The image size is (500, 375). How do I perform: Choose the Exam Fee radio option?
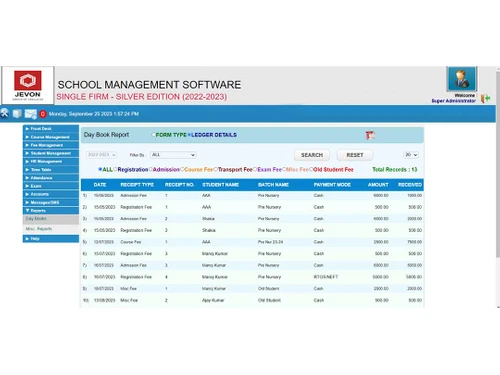click(x=255, y=169)
